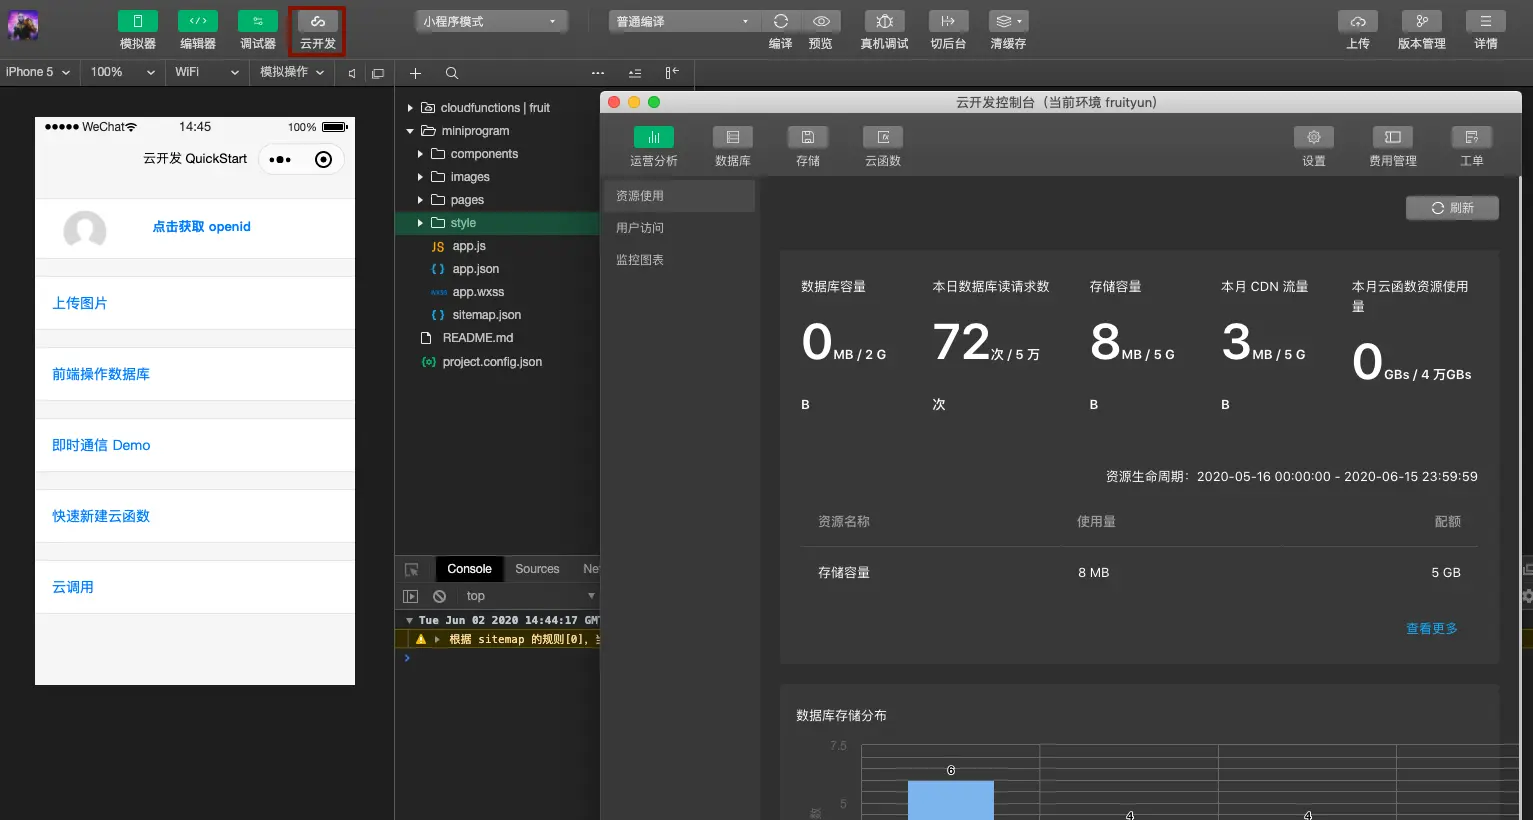This screenshot has width=1533, height=820.
Task: Open the WiFi network type dropdown
Action: tap(207, 72)
